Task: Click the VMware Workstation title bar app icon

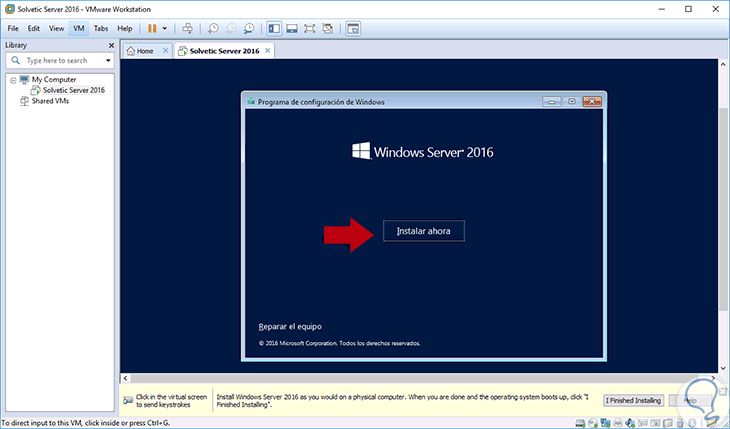Action: pyautogui.click(x=10, y=9)
